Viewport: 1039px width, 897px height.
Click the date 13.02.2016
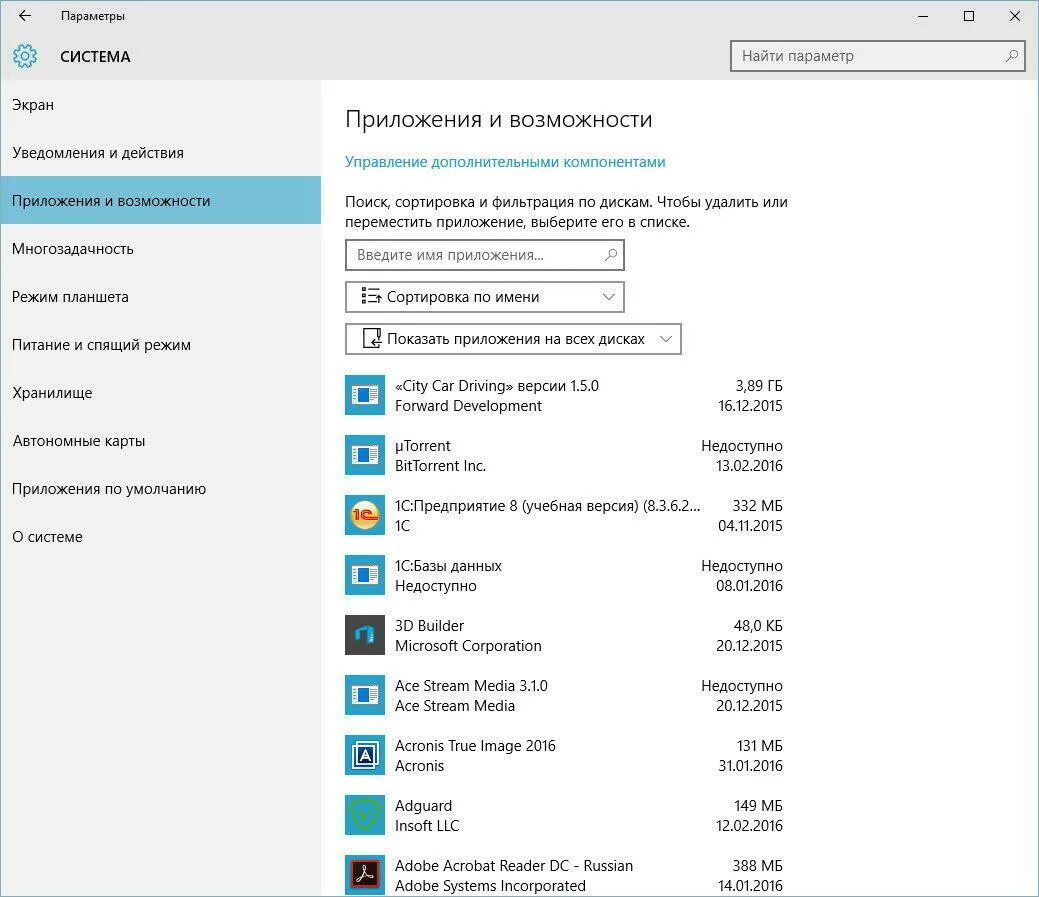coord(749,466)
